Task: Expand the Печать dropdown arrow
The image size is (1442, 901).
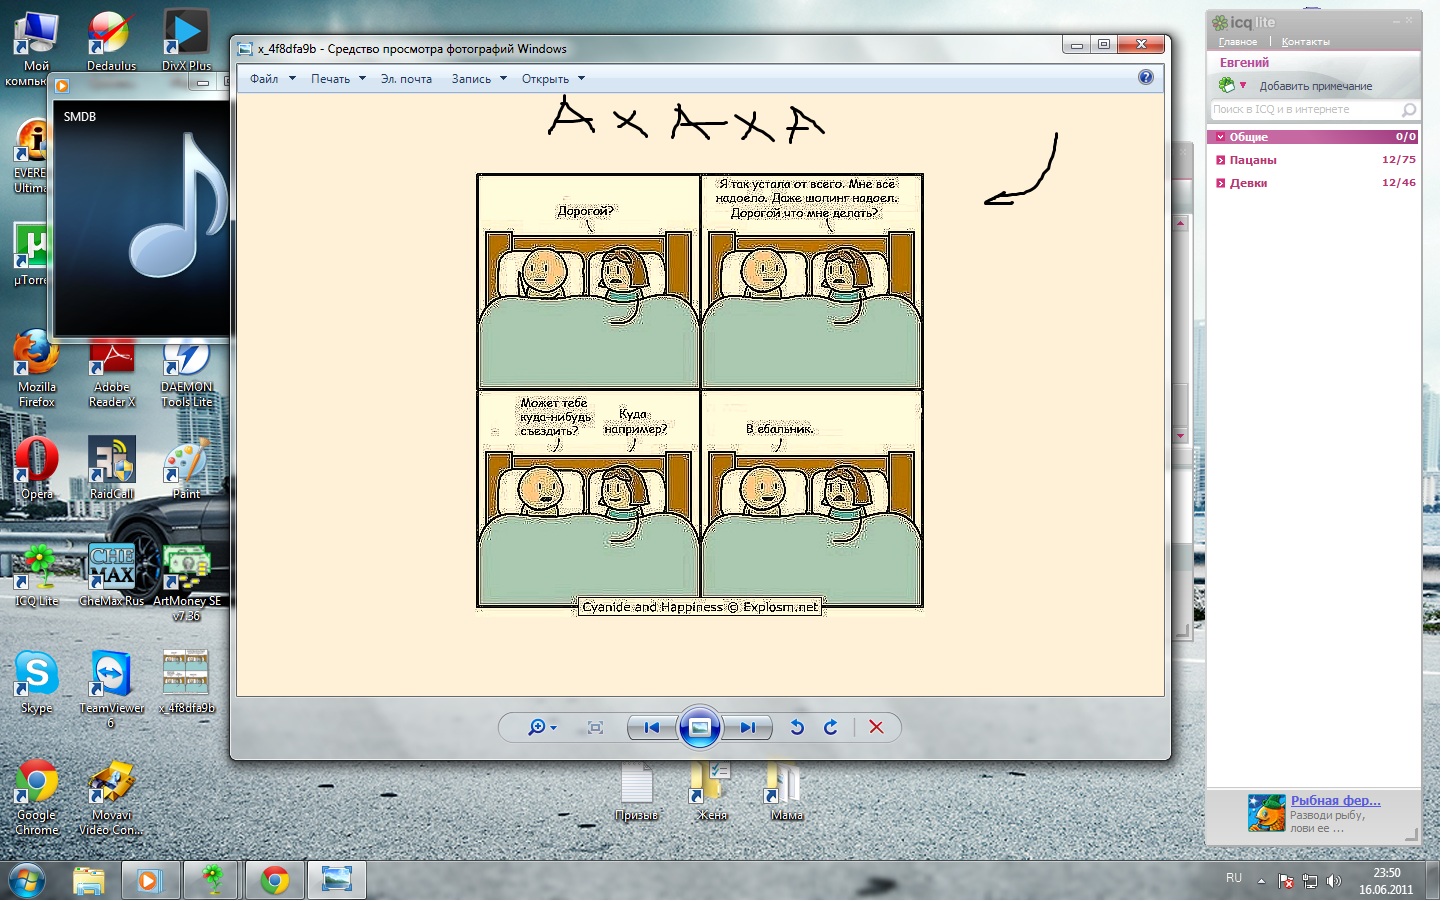Action: [362, 78]
